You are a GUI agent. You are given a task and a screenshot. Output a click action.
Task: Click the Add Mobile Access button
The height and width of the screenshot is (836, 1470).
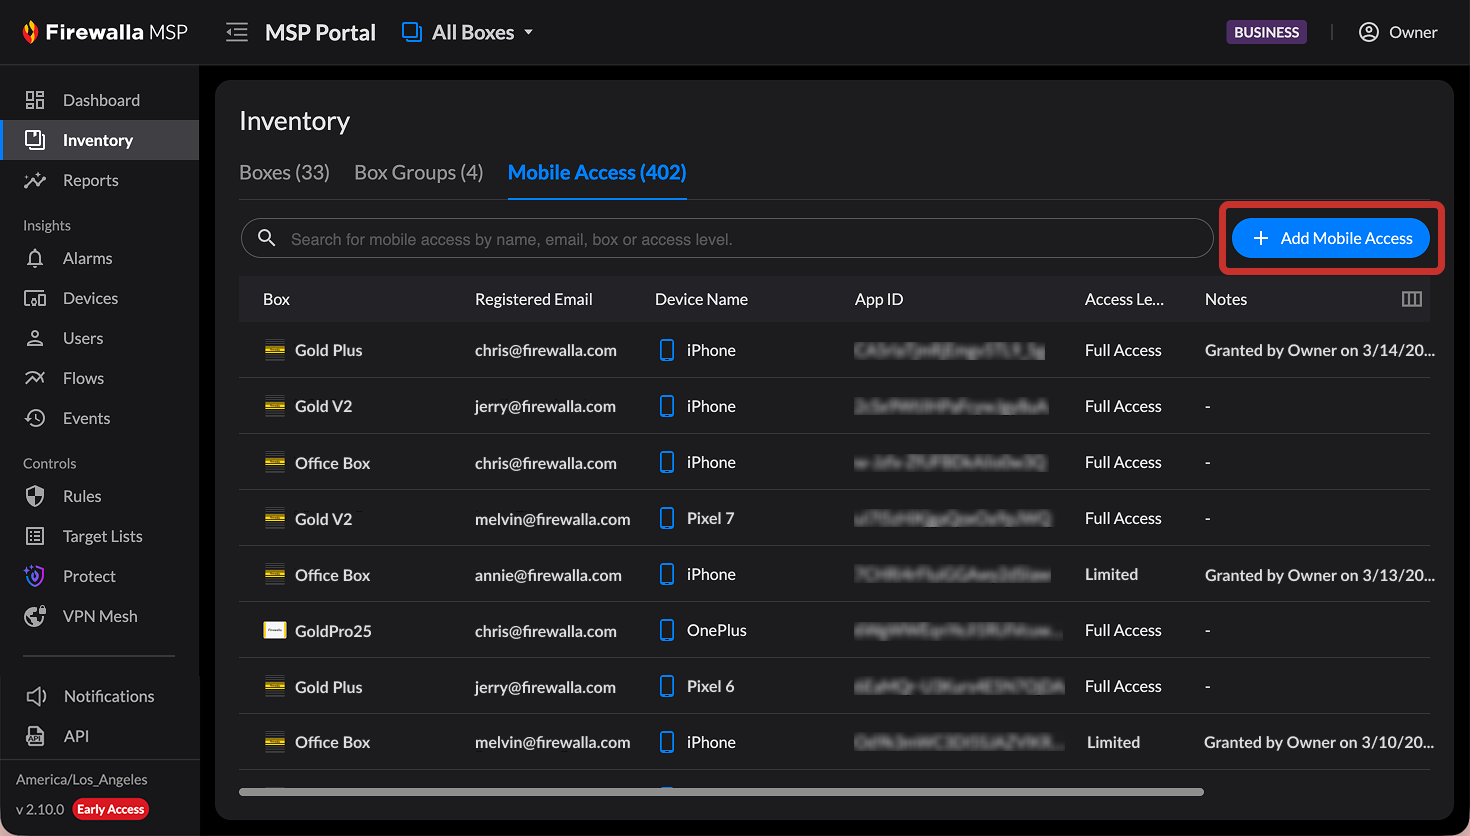tap(1330, 238)
